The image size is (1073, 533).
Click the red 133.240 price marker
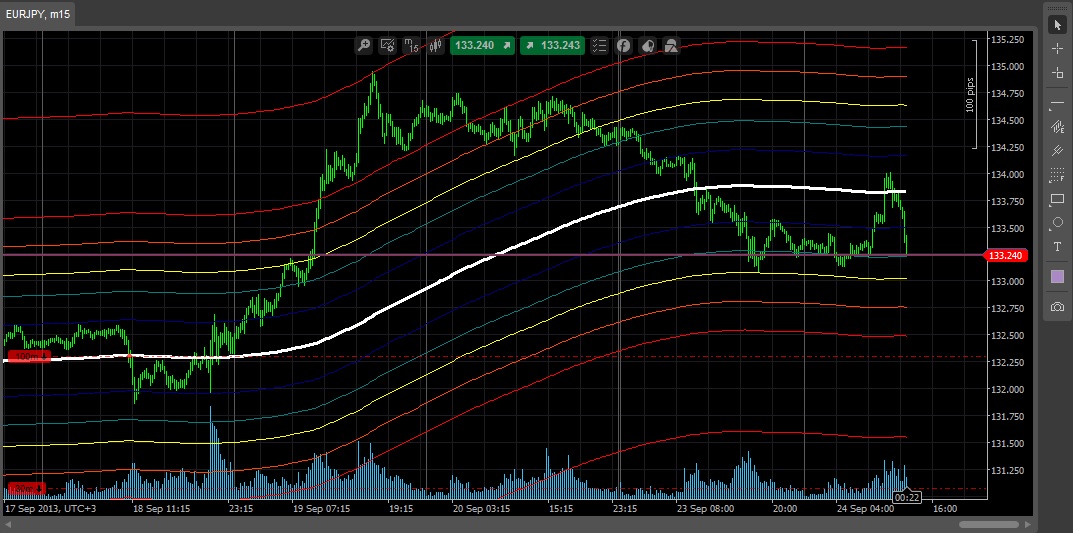1005,255
